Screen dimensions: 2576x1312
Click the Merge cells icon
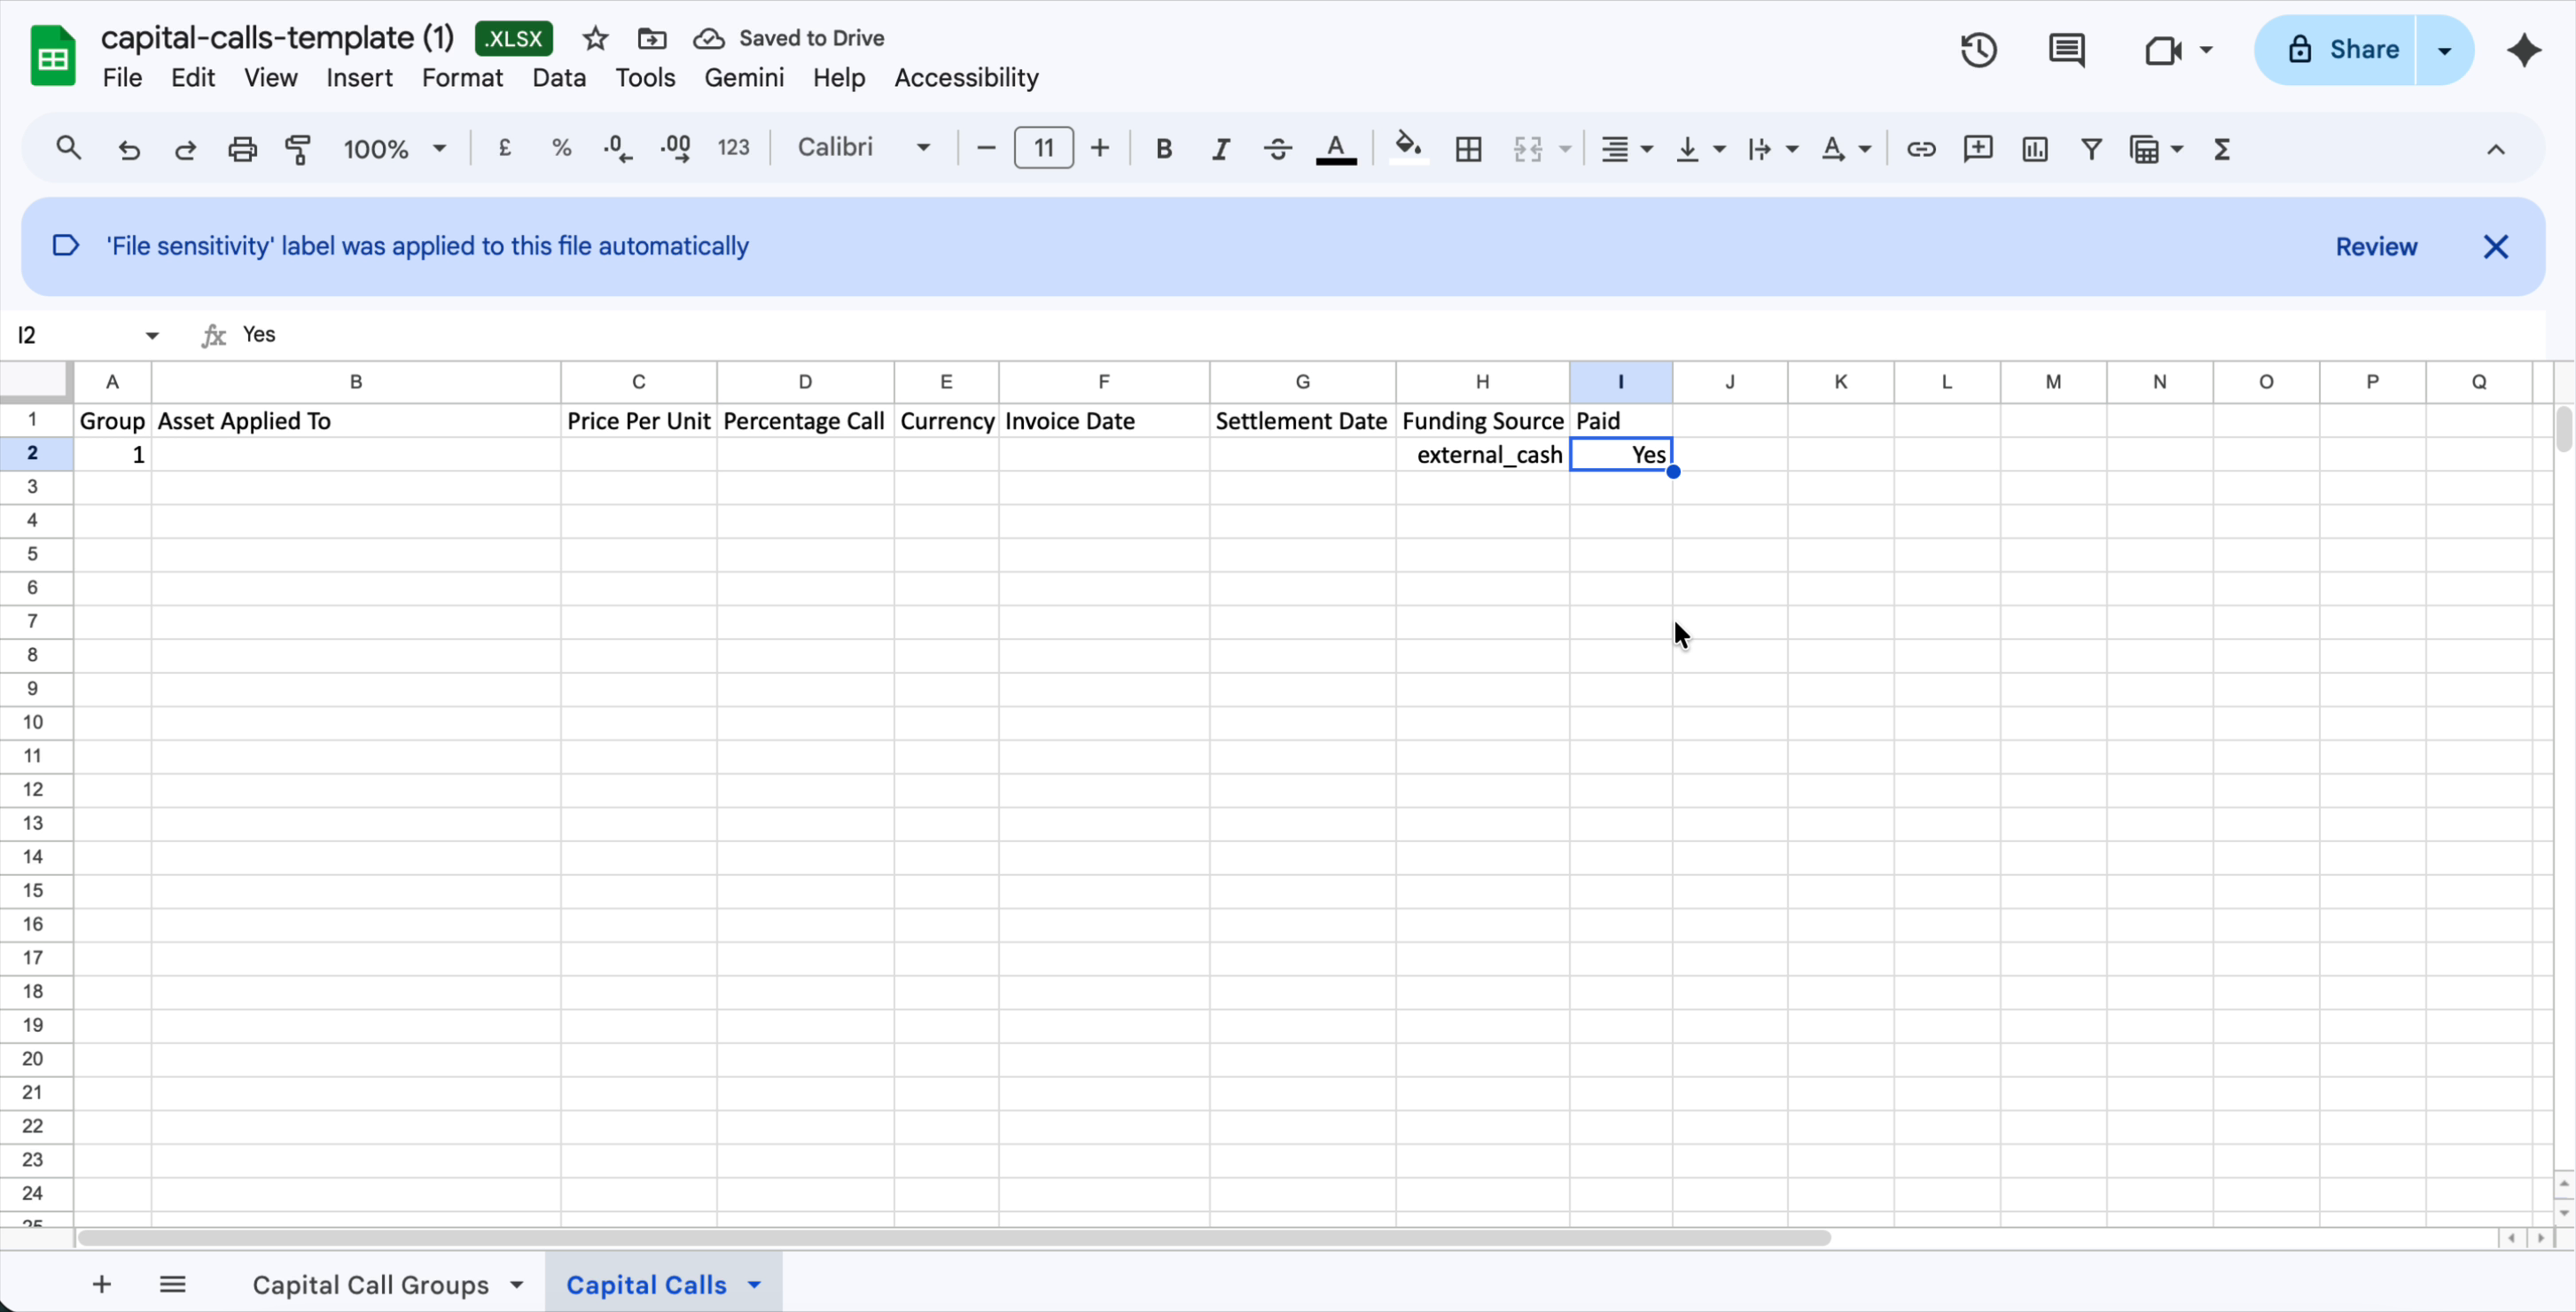tap(1527, 149)
